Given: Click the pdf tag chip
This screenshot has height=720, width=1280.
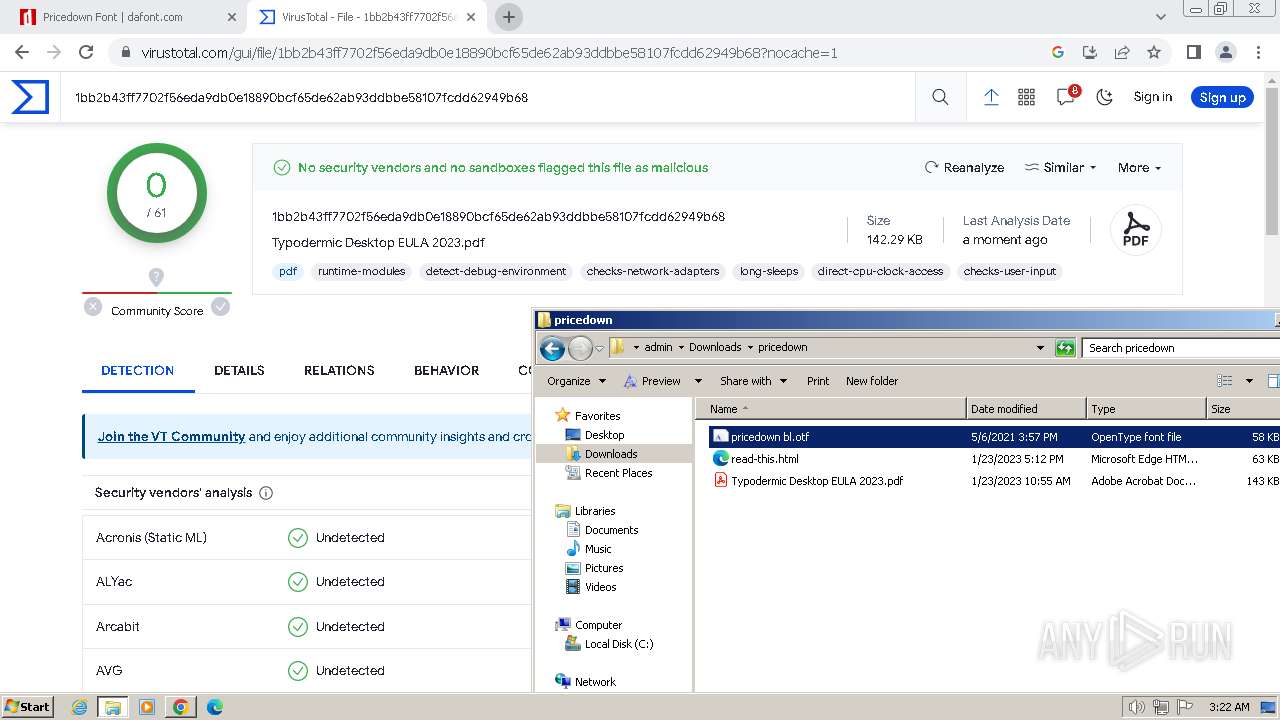Looking at the screenshot, I should 288,271.
